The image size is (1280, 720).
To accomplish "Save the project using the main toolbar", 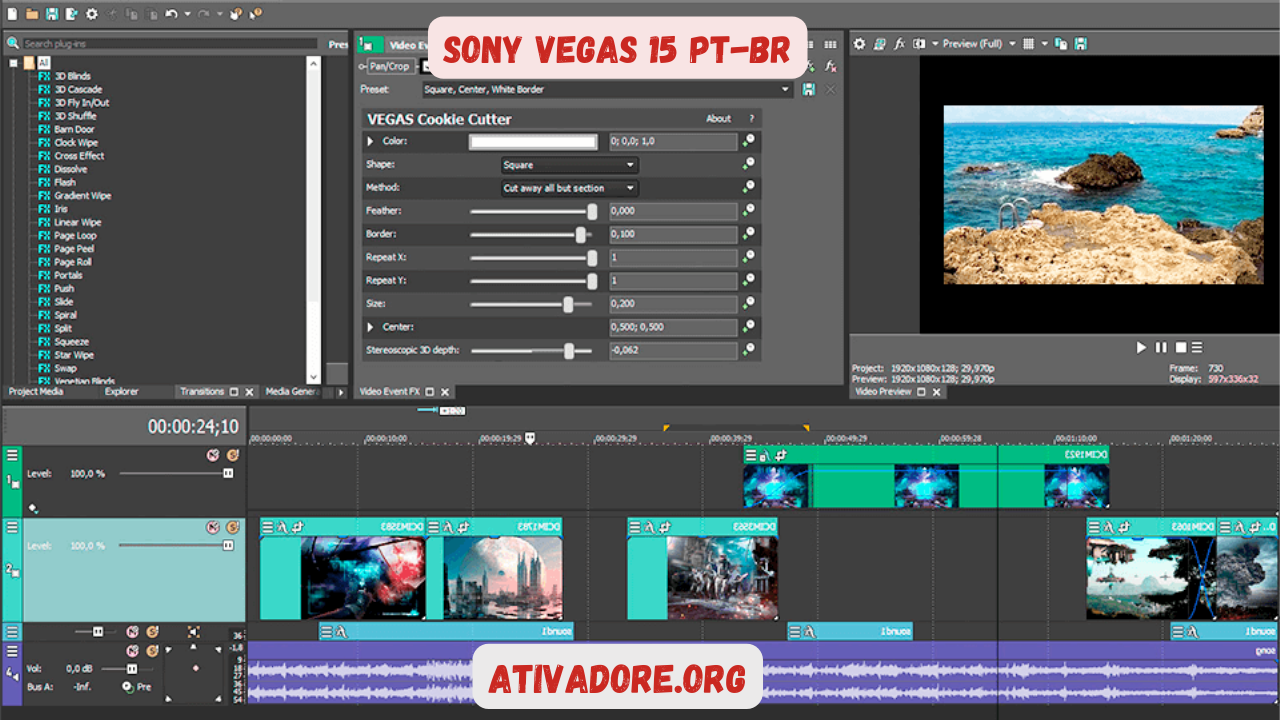I will click(52, 14).
